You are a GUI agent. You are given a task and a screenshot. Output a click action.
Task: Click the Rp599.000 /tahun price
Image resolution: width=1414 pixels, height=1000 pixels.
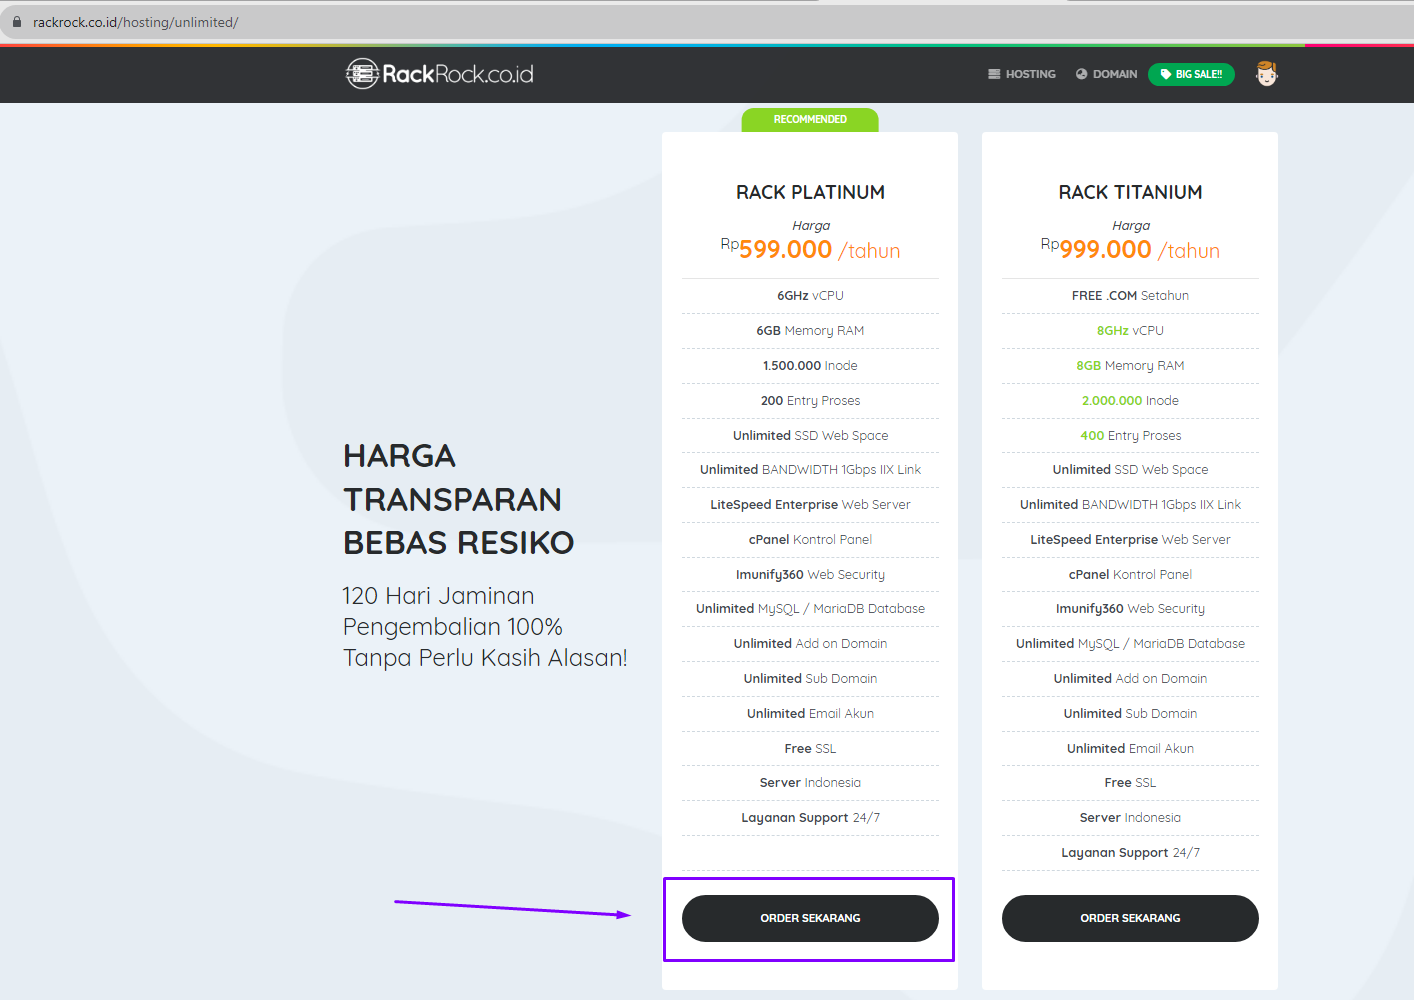[810, 249]
